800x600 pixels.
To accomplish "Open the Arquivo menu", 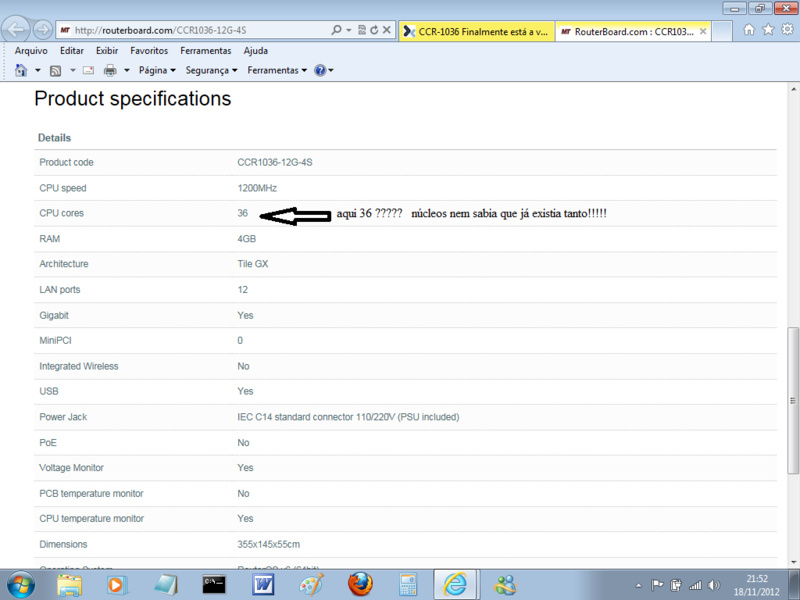I will (31, 51).
